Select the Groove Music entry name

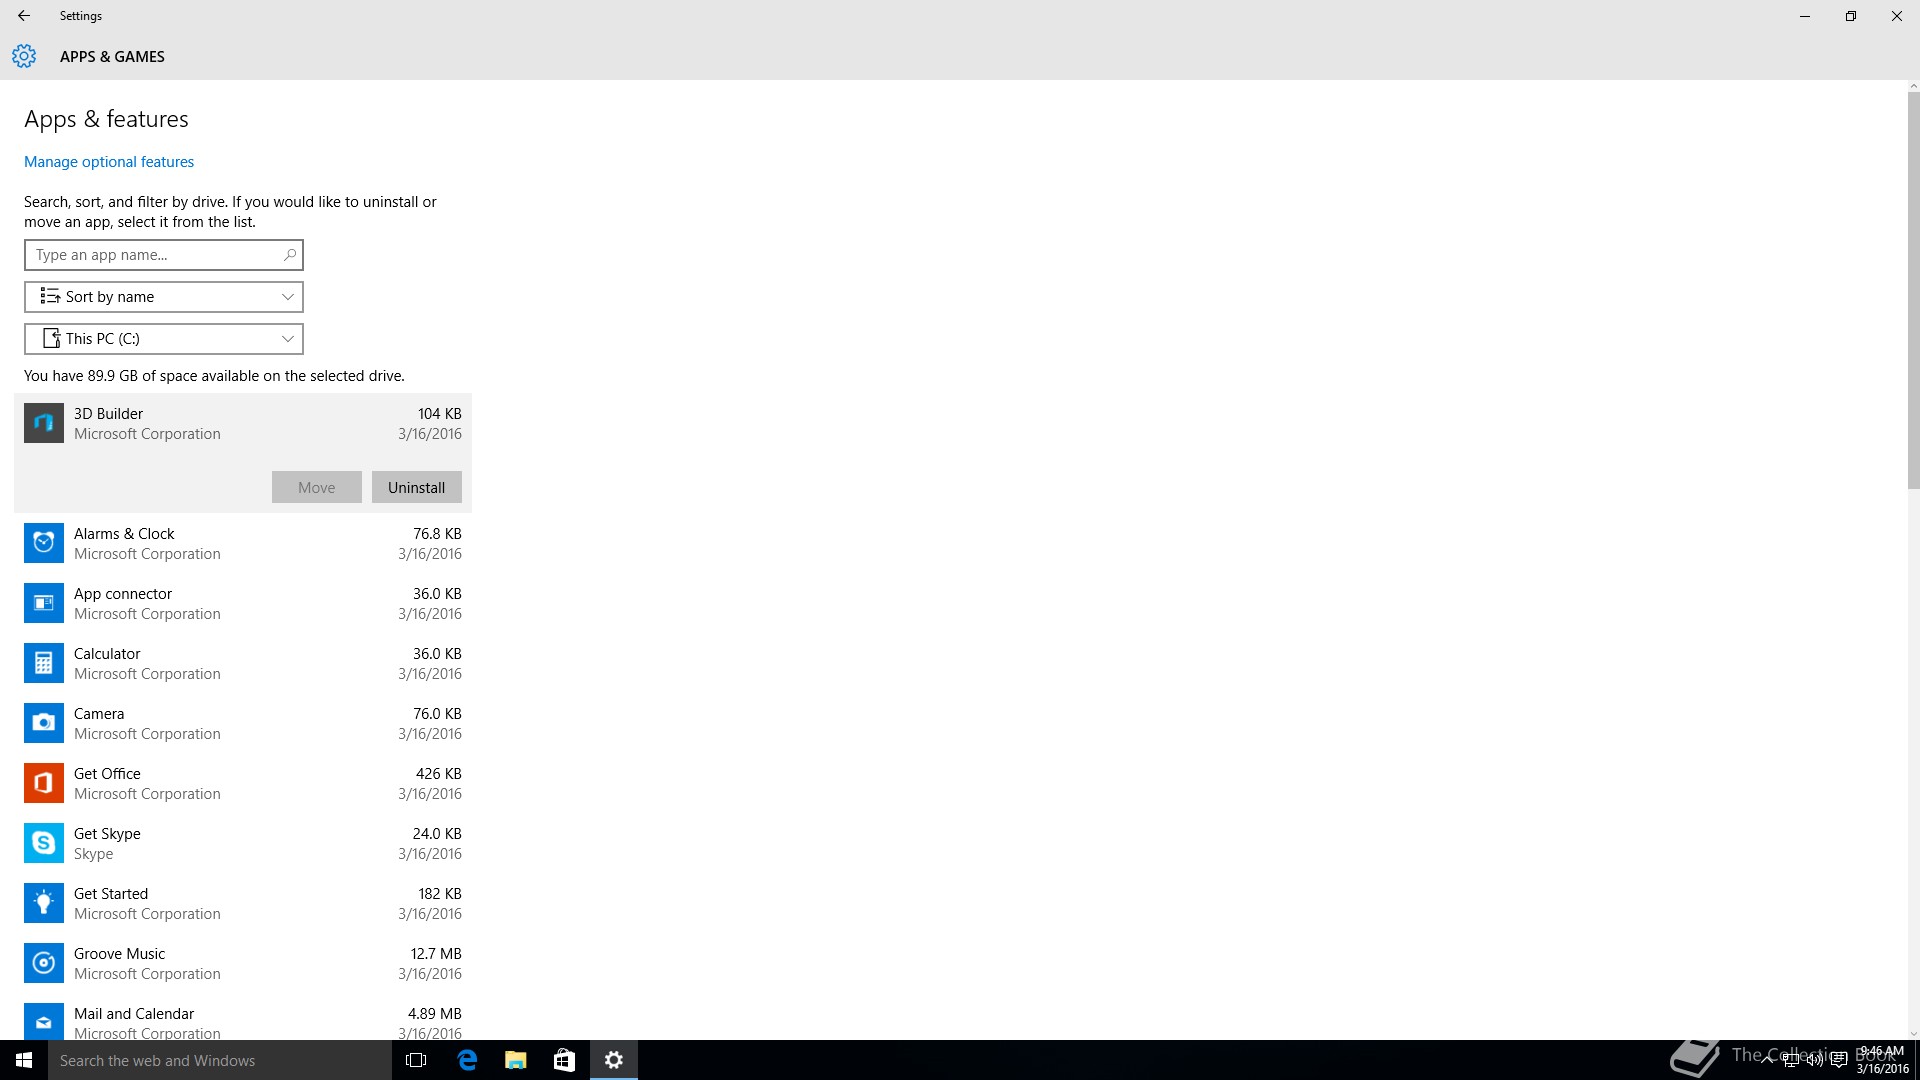(x=120, y=954)
